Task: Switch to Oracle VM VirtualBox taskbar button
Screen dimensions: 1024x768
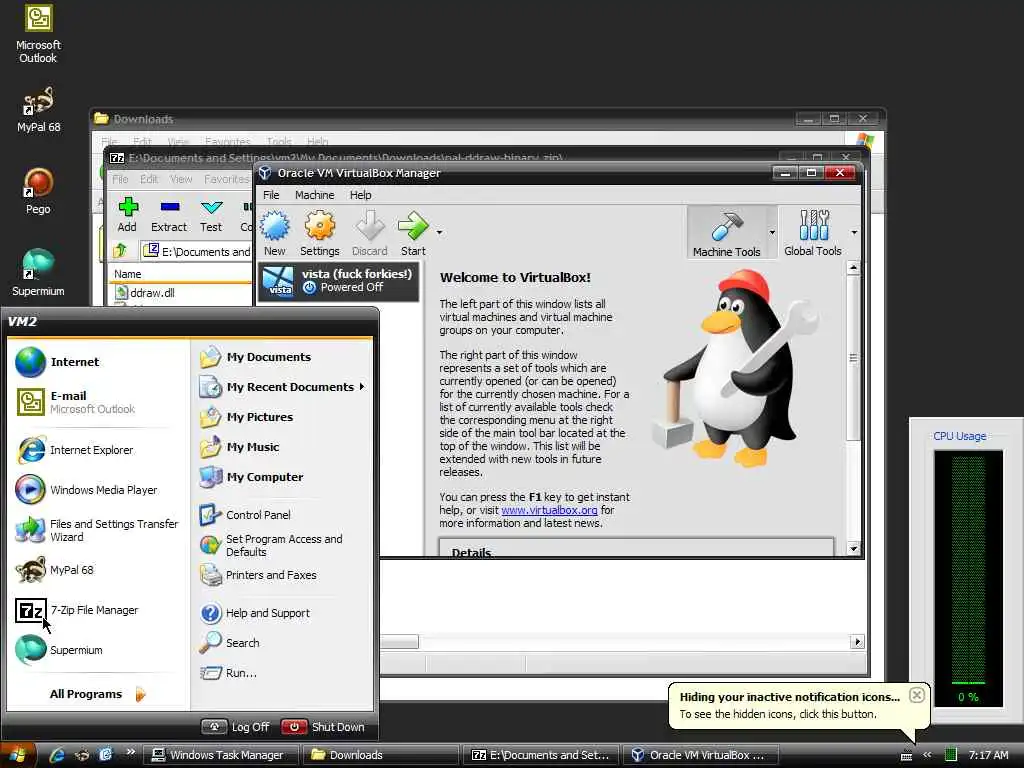Action: click(x=701, y=755)
